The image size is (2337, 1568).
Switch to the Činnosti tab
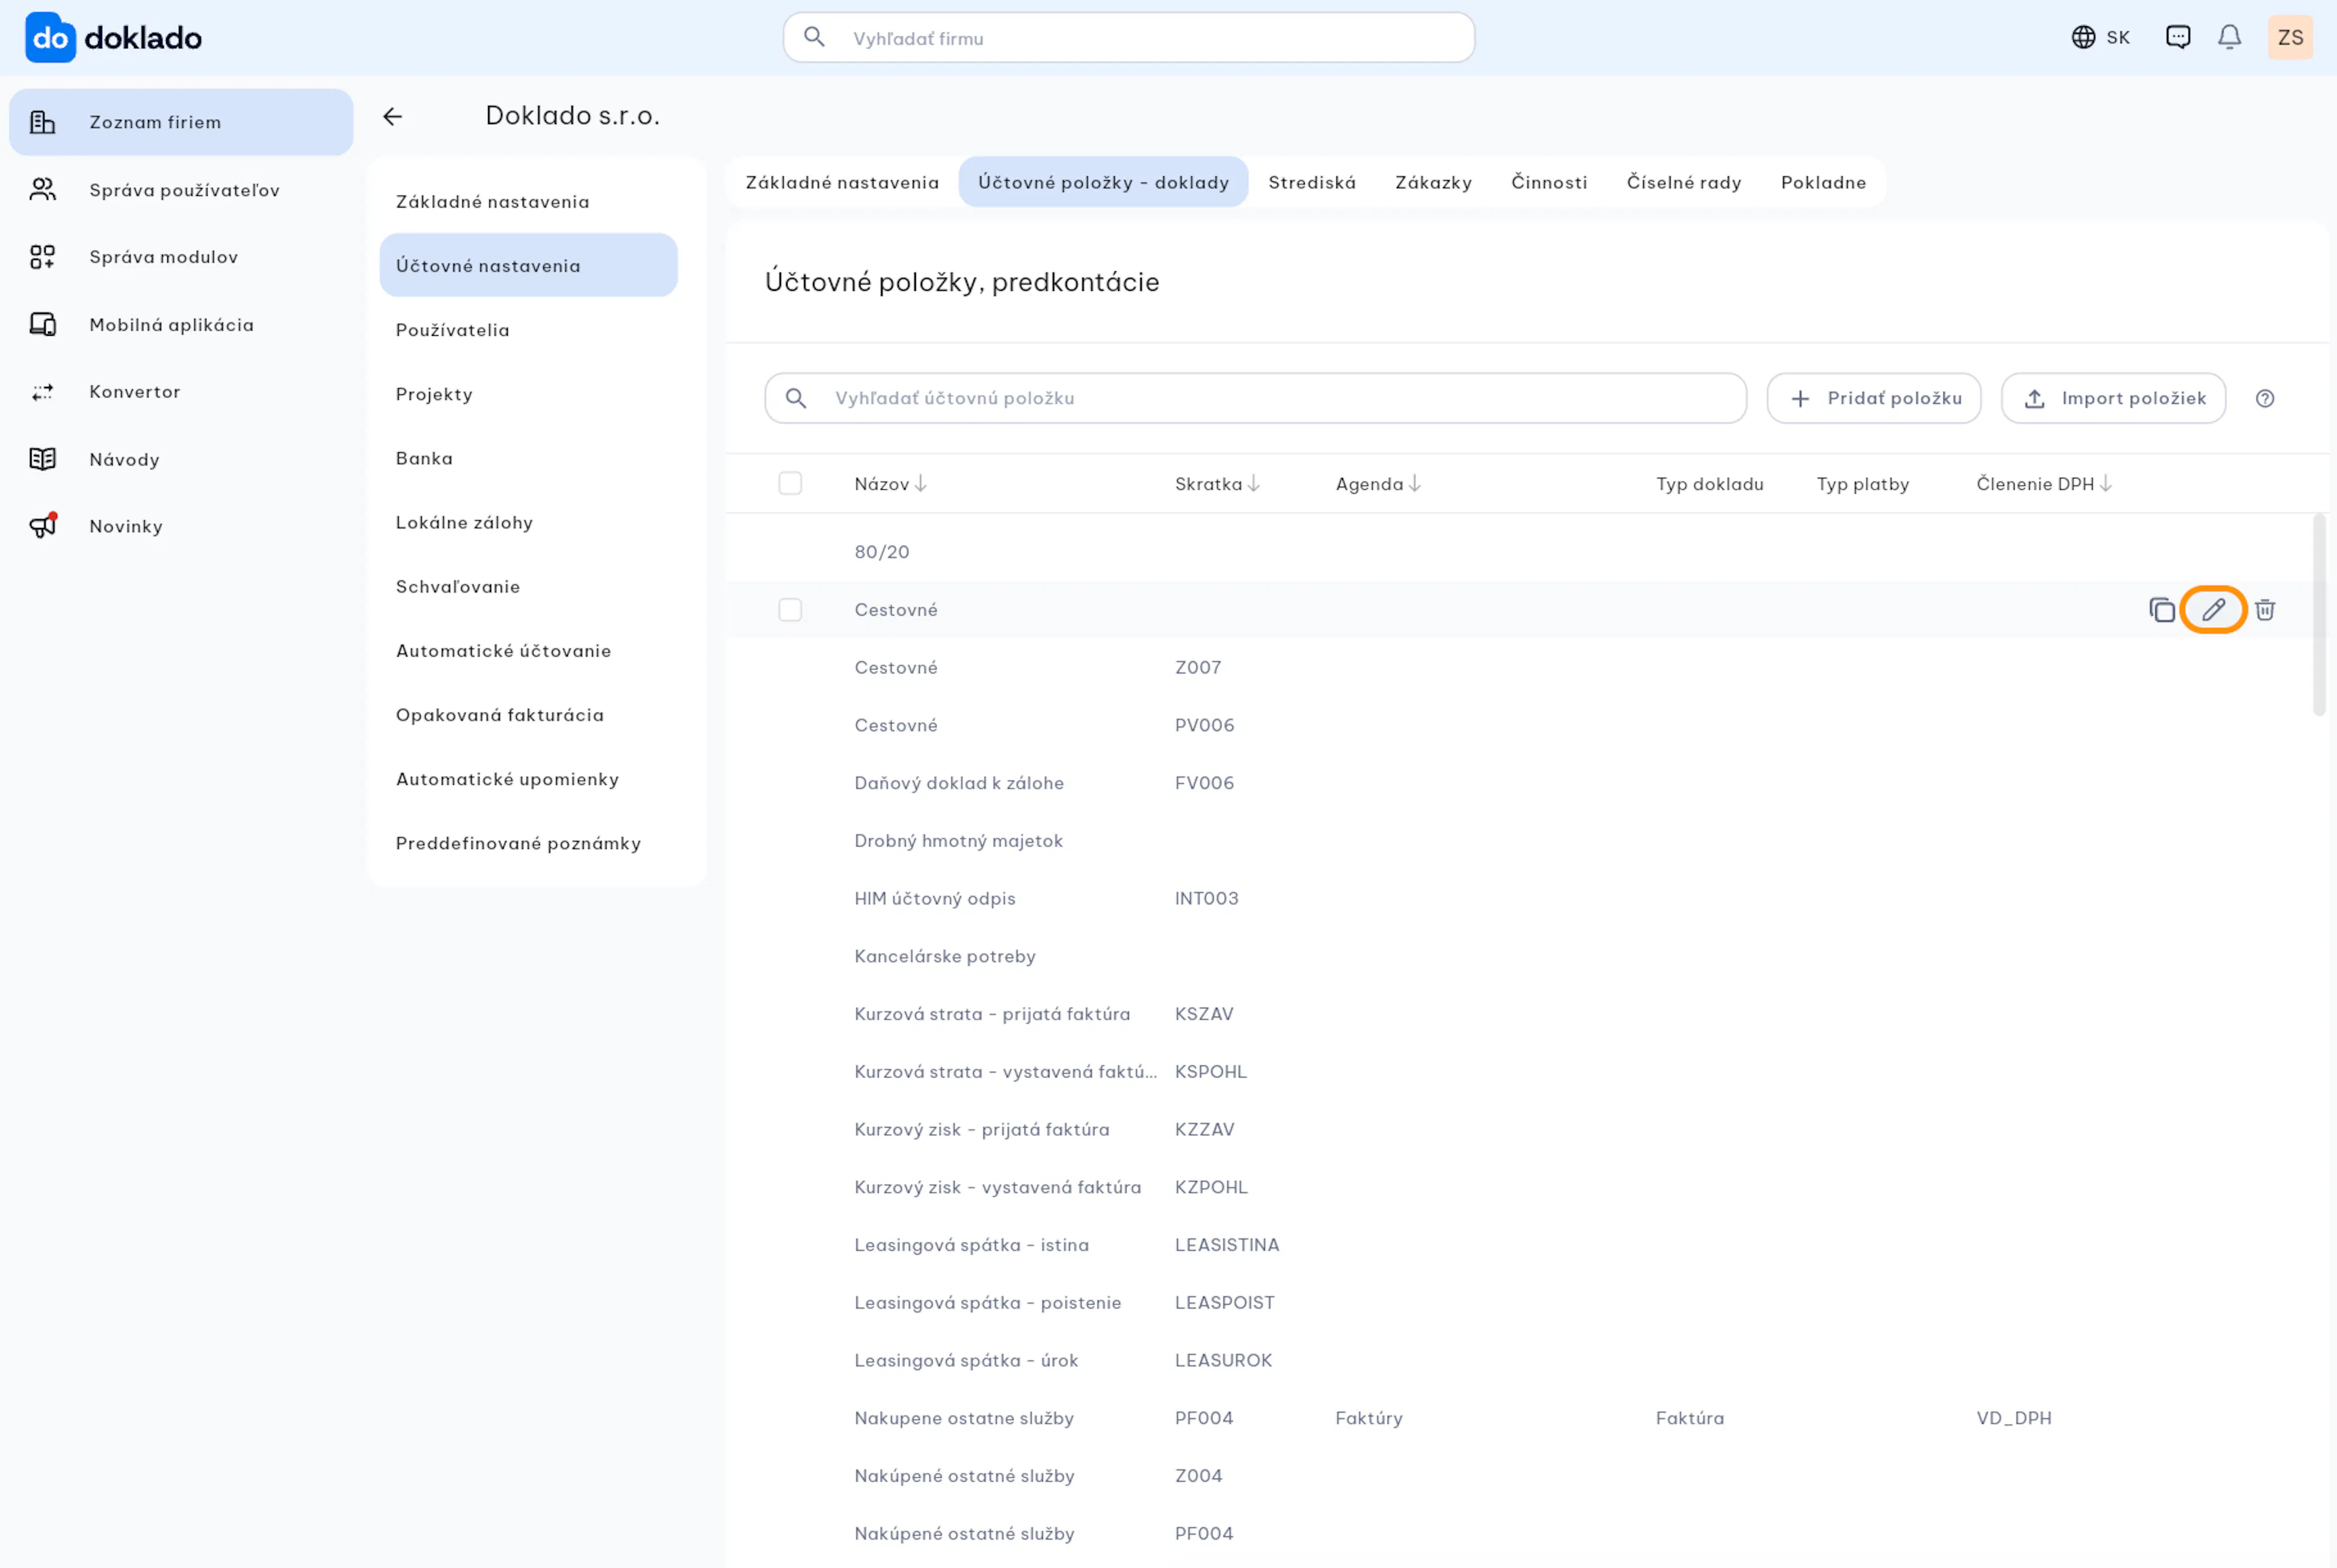[x=1549, y=182]
